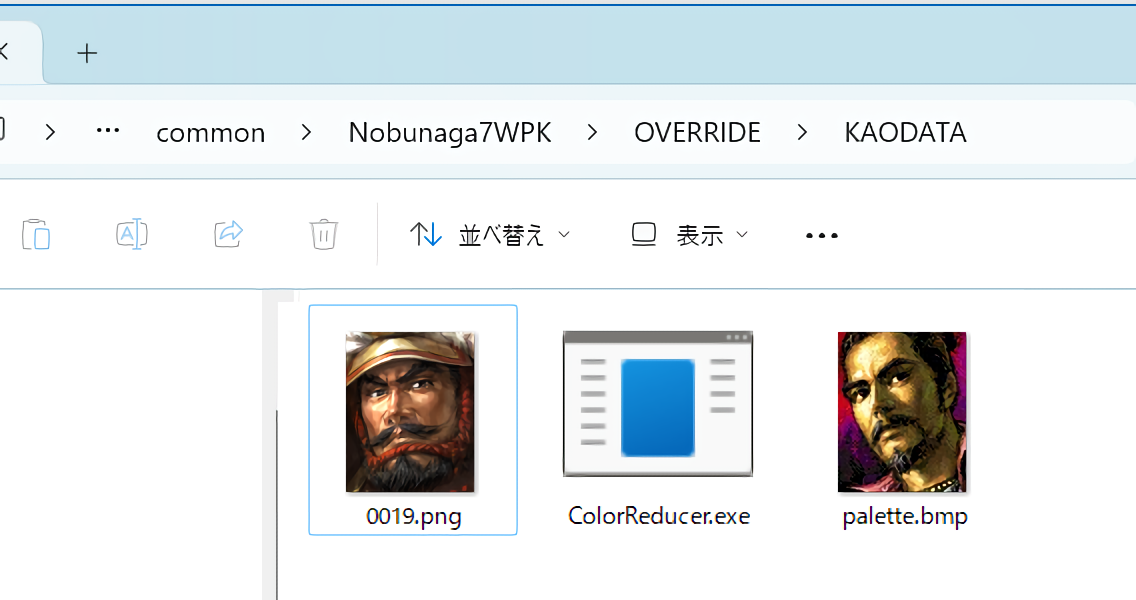Open the 表示 view dropdown
Screen dimensions: 1136x600
click(x=689, y=235)
